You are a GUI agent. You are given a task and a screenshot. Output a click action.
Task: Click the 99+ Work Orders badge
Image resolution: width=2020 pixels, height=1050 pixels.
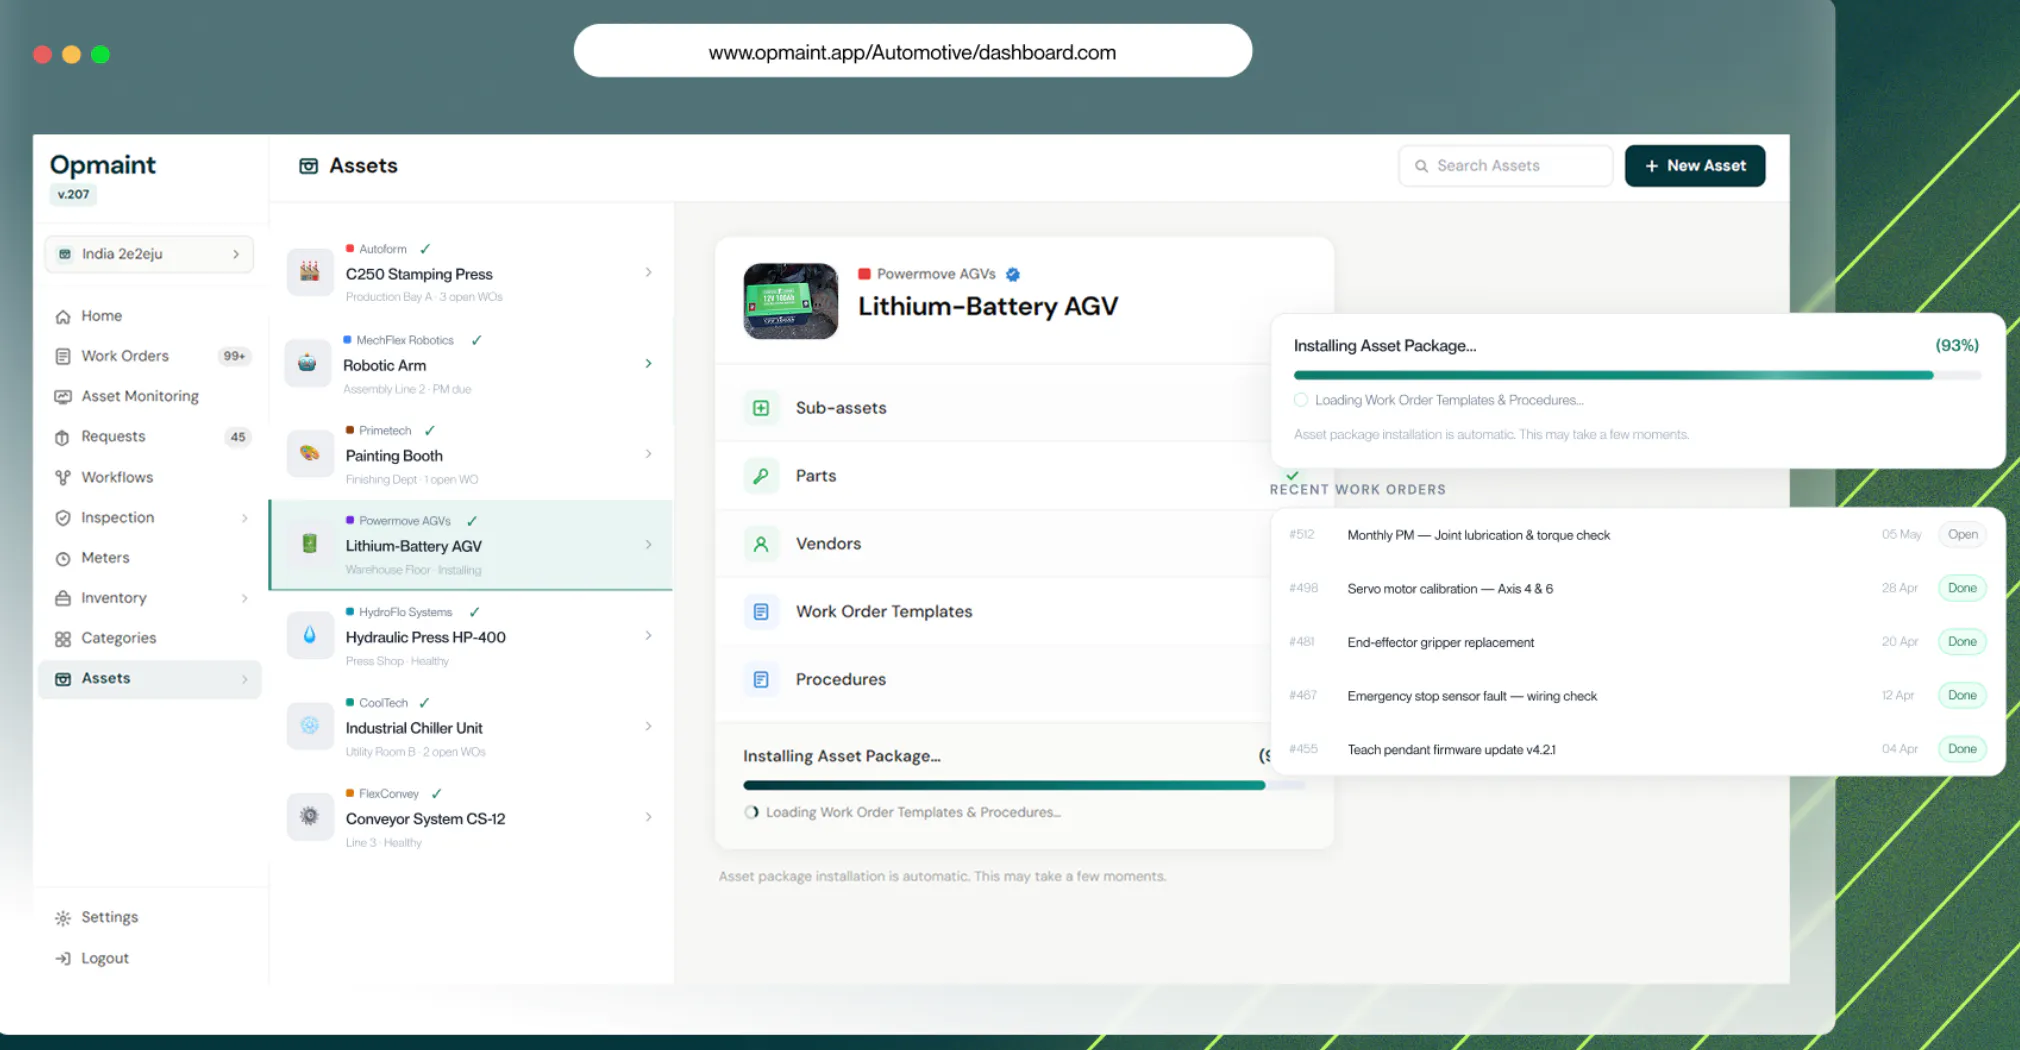pyautogui.click(x=234, y=356)
